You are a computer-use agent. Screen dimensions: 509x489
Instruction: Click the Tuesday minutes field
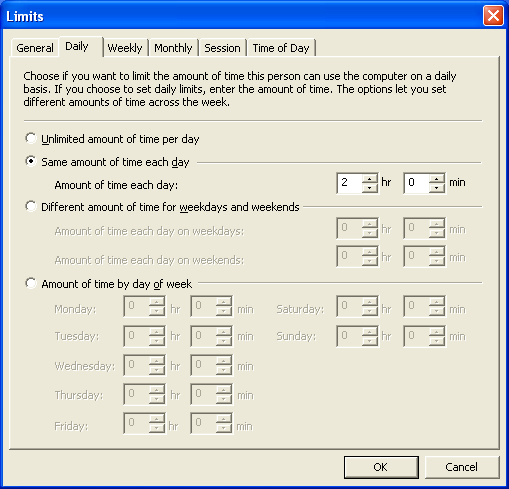[203, 336]
